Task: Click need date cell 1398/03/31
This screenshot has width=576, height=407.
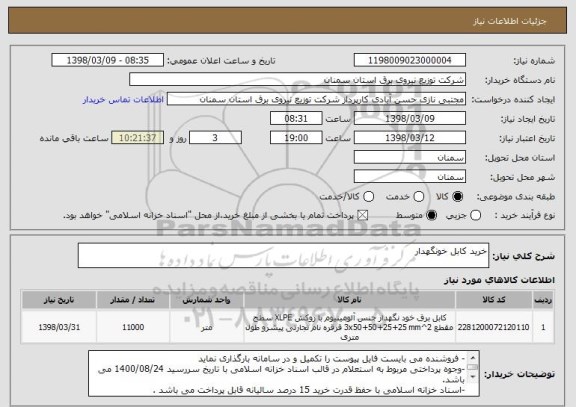Action: pyautogui.click(x=59, y=327)
